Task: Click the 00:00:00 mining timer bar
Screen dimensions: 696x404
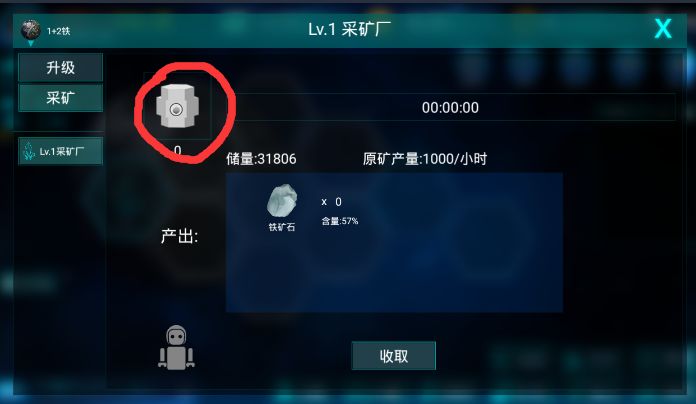Action: point(450,107)
